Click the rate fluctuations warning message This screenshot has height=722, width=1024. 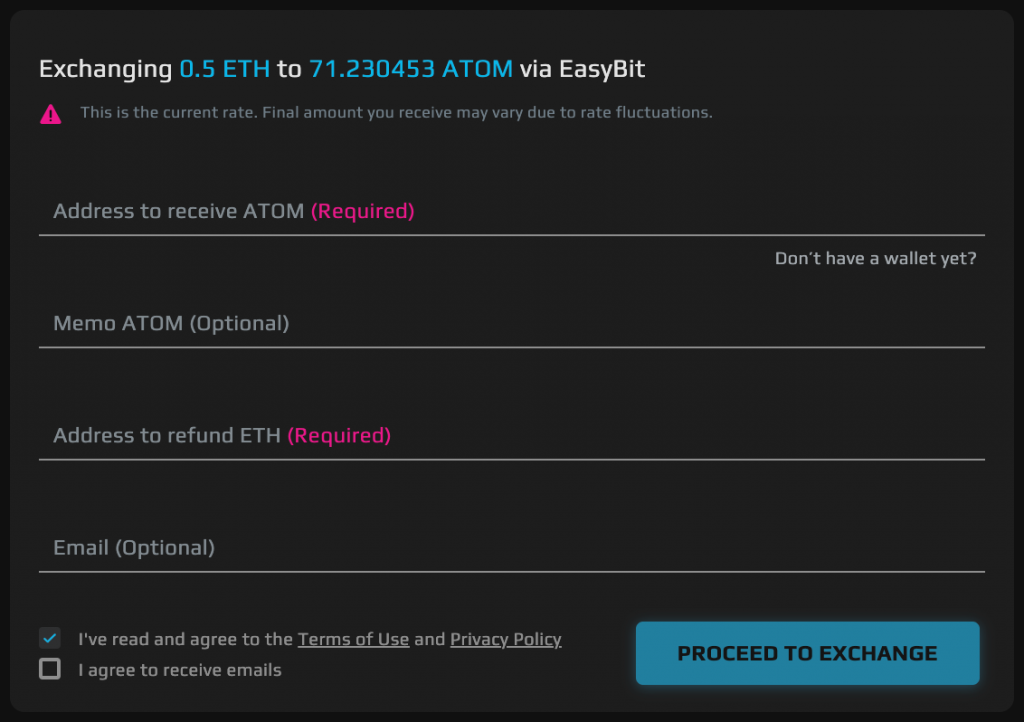coord(396,112)
